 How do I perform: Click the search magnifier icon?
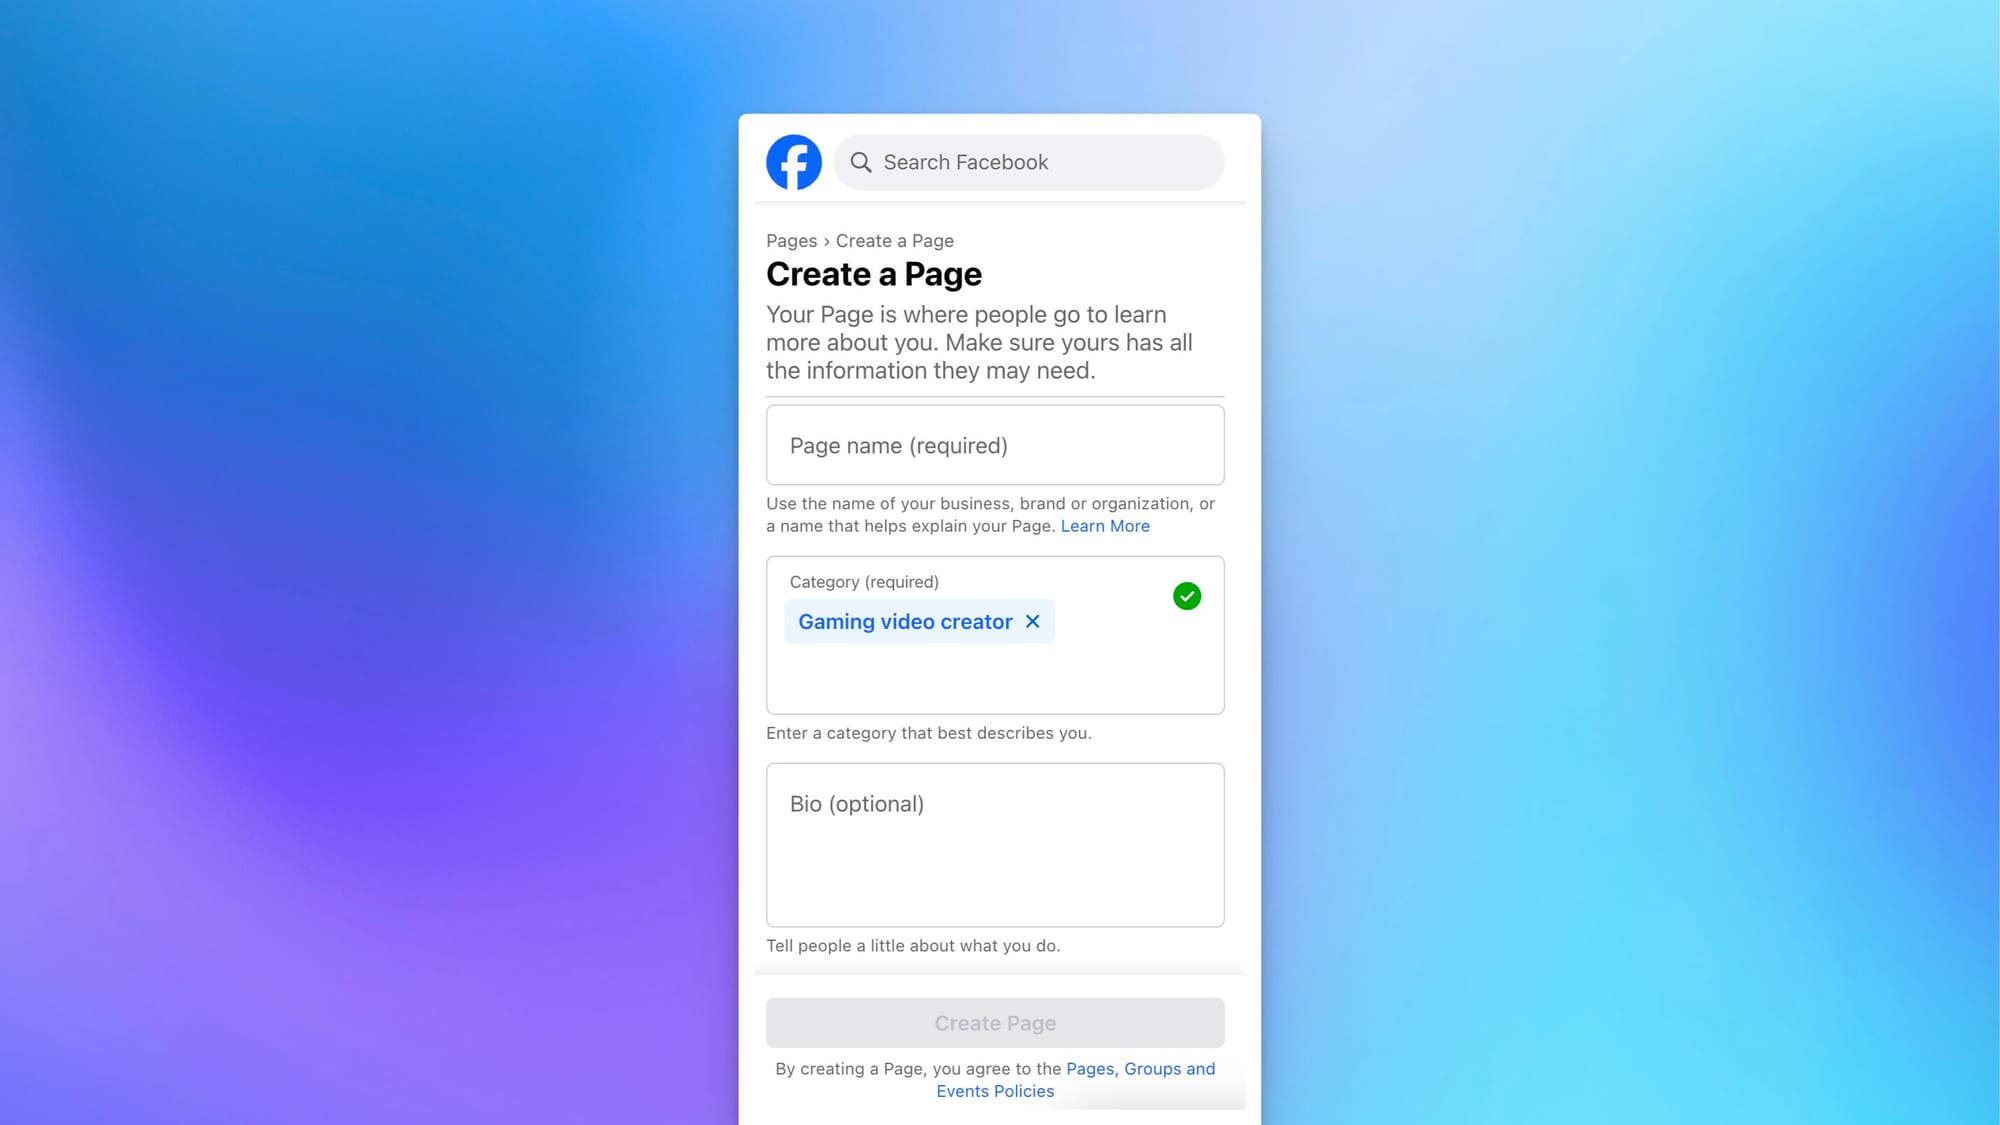pos(859,162)
